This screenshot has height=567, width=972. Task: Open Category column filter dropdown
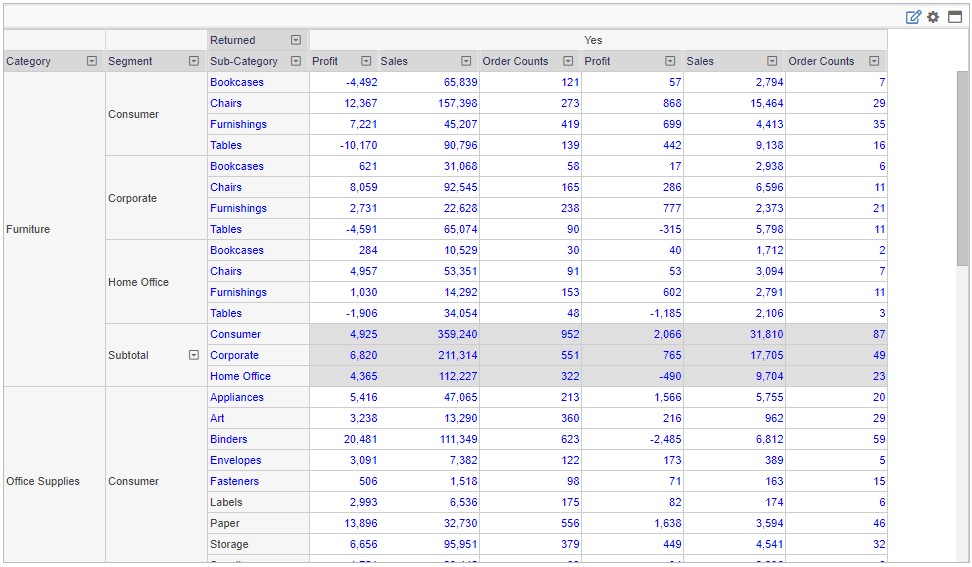(92, 61)
